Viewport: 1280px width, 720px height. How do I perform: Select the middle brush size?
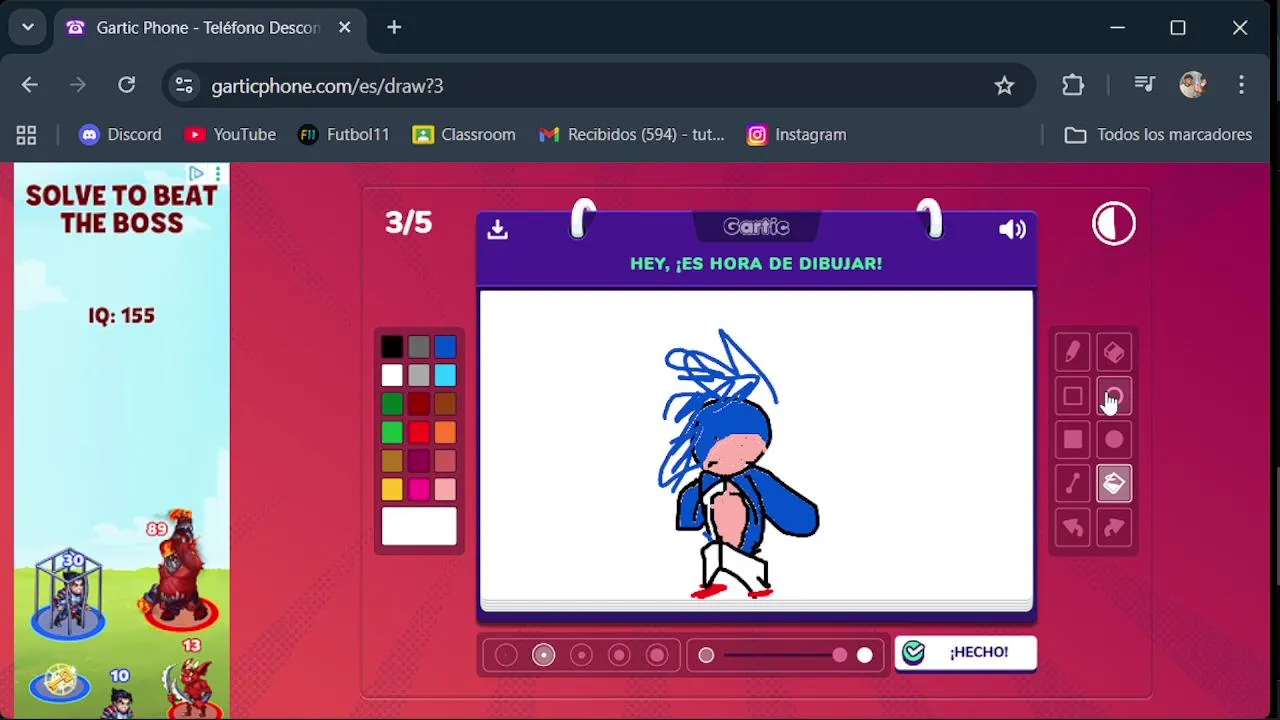click(581, 655)
